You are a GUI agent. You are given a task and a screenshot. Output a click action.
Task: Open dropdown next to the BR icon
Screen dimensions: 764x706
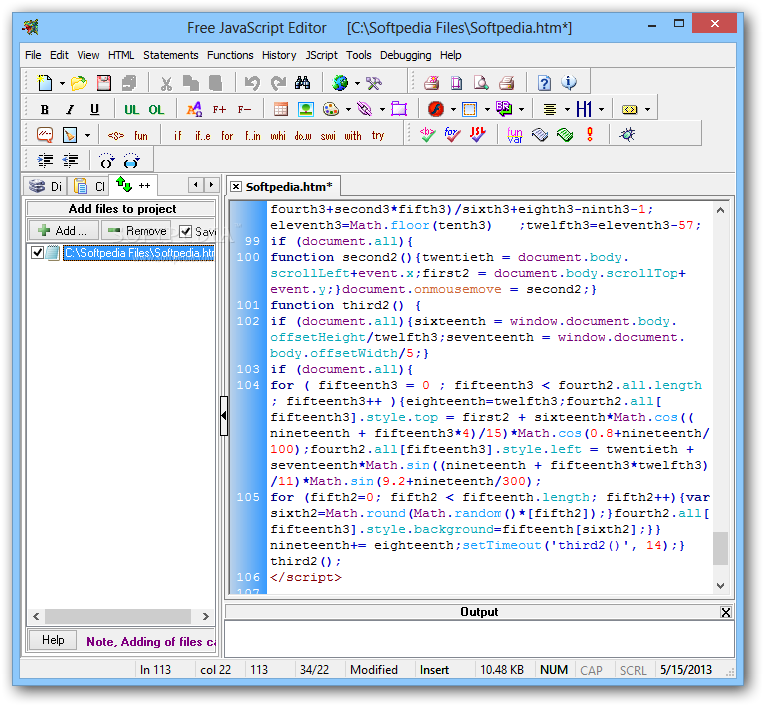(521, 110)
